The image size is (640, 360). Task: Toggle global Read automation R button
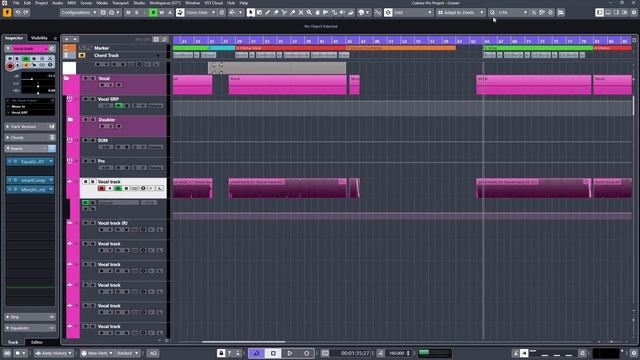point(153,13)
